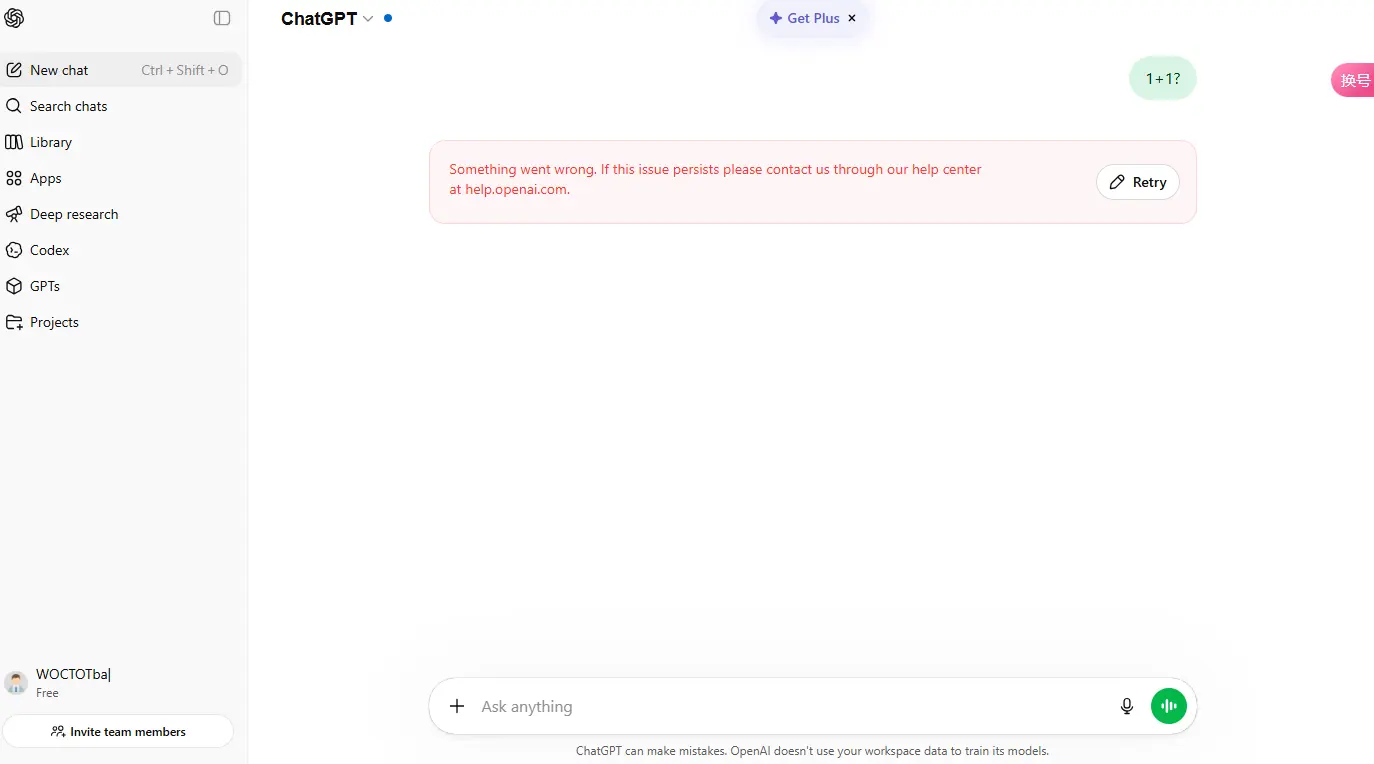Viewport: 1374px width, 764px height.
Task: Open Search chats
Action: coord(121,106)
